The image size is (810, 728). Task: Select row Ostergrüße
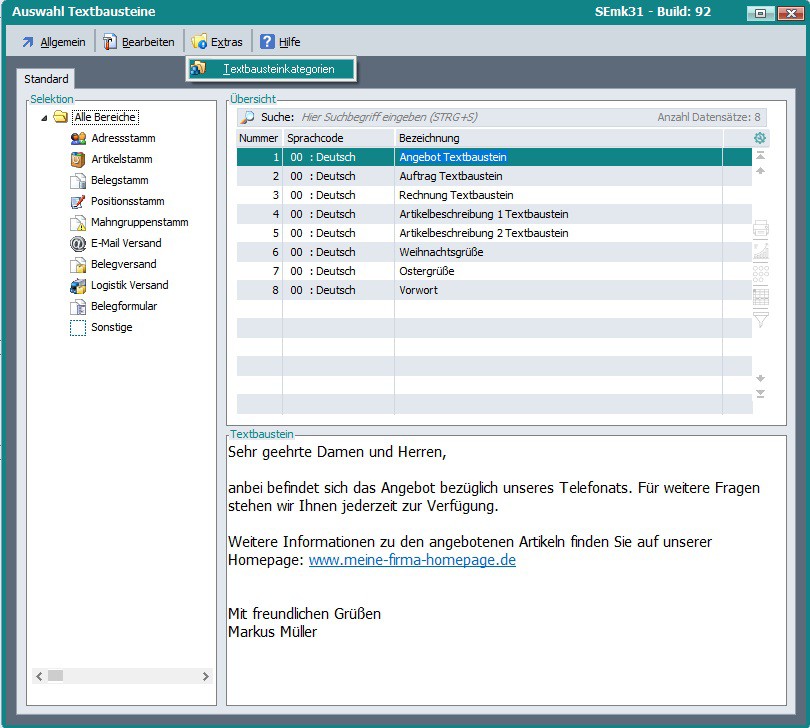tap(494, 271)
